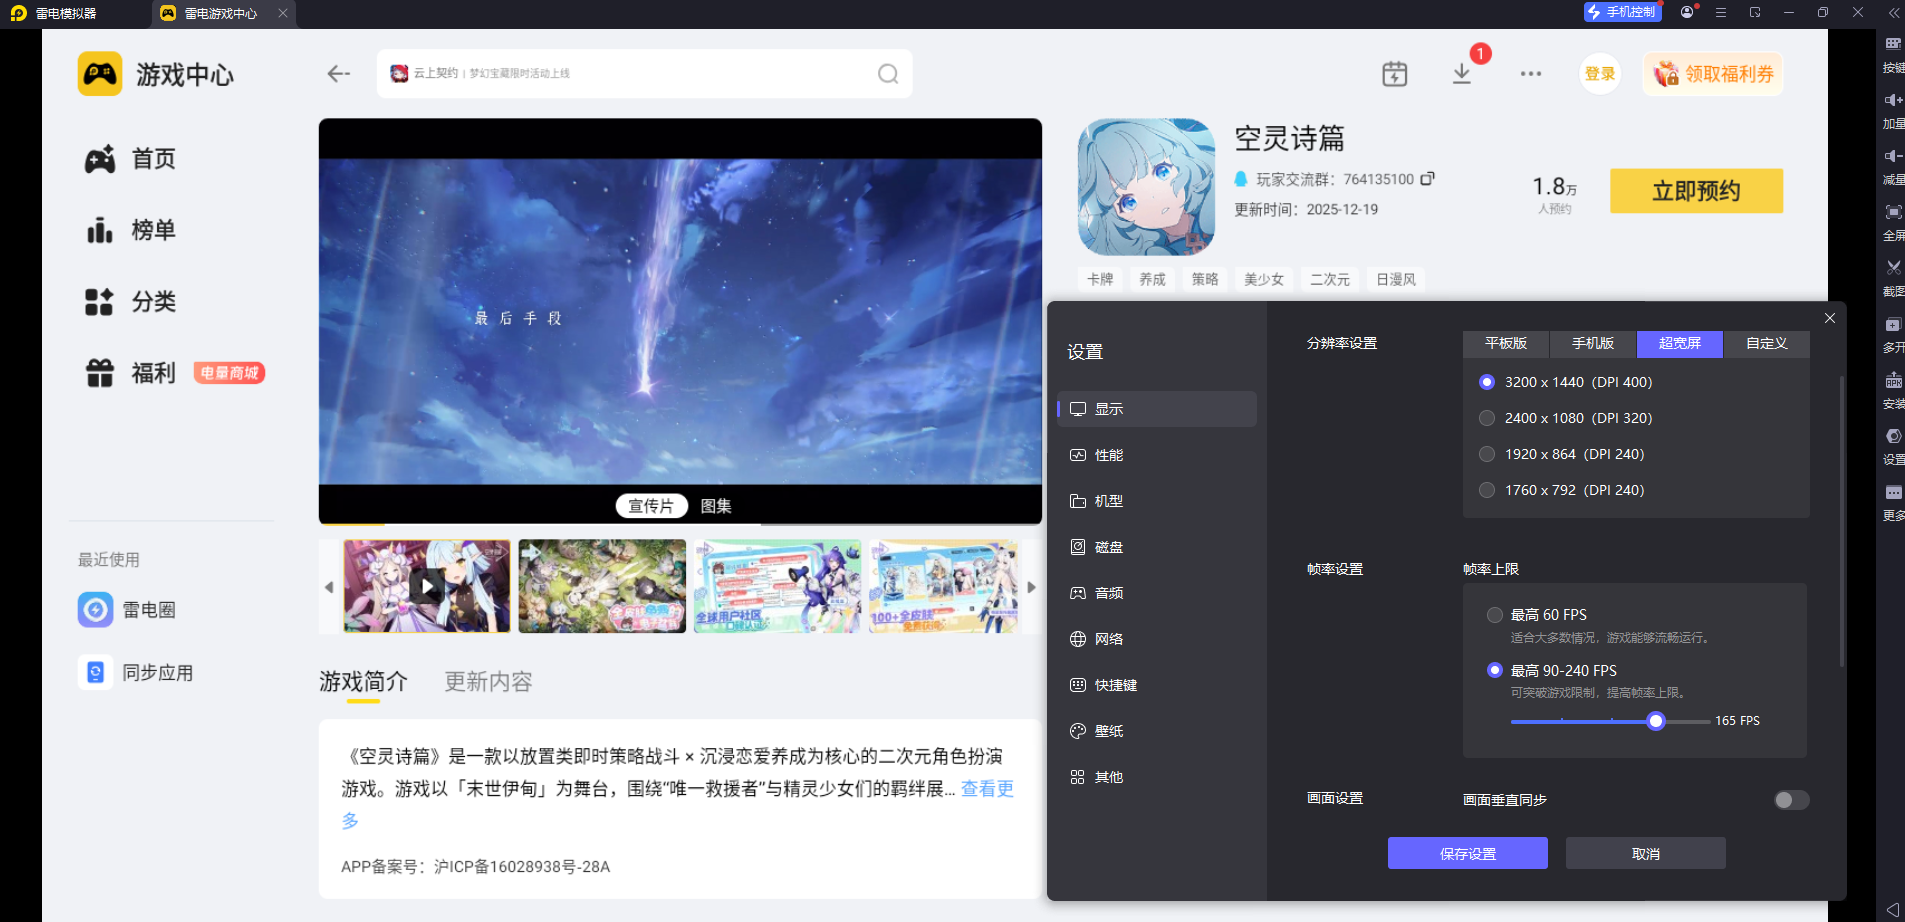The image size is (1905, 922).
Task: Open 同步应用 from recently used
Action: [x=136, y=673]
